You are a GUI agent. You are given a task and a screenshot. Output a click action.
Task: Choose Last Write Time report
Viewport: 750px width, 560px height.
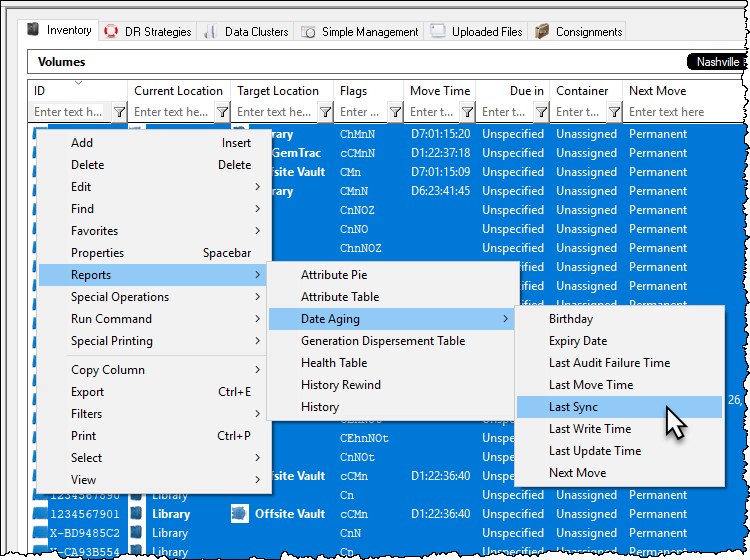(619, 428)
